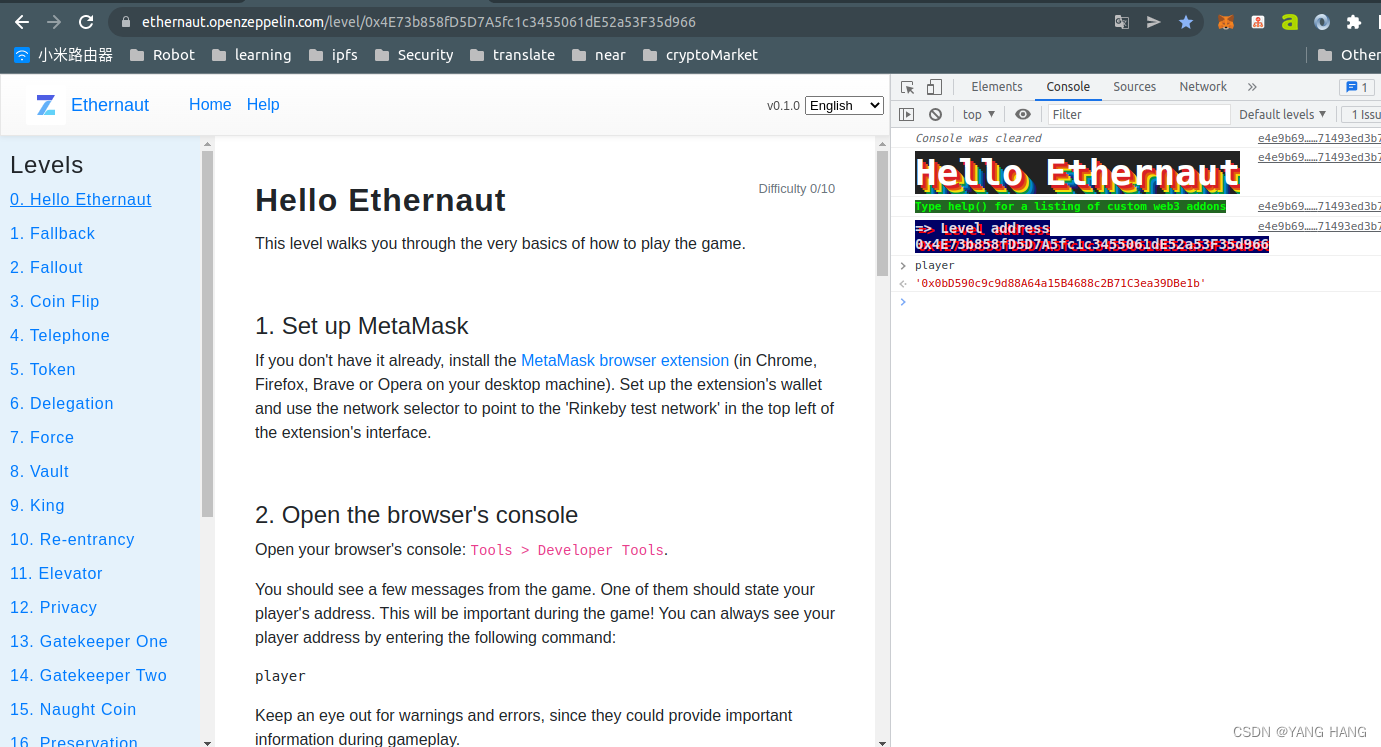Open the translate bookmark folder

(x=512, y=55)
